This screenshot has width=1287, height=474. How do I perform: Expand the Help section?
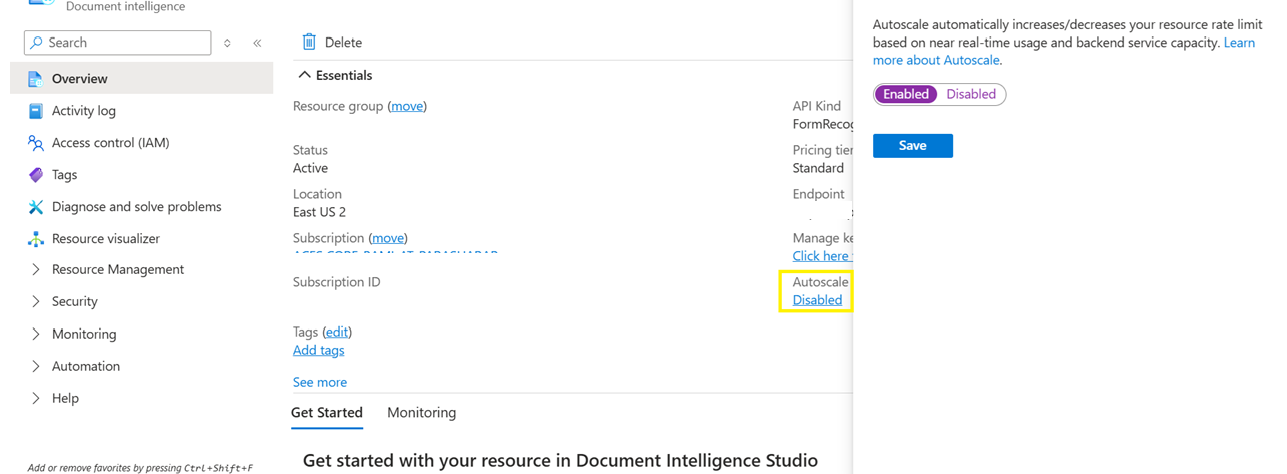point(36,398)
